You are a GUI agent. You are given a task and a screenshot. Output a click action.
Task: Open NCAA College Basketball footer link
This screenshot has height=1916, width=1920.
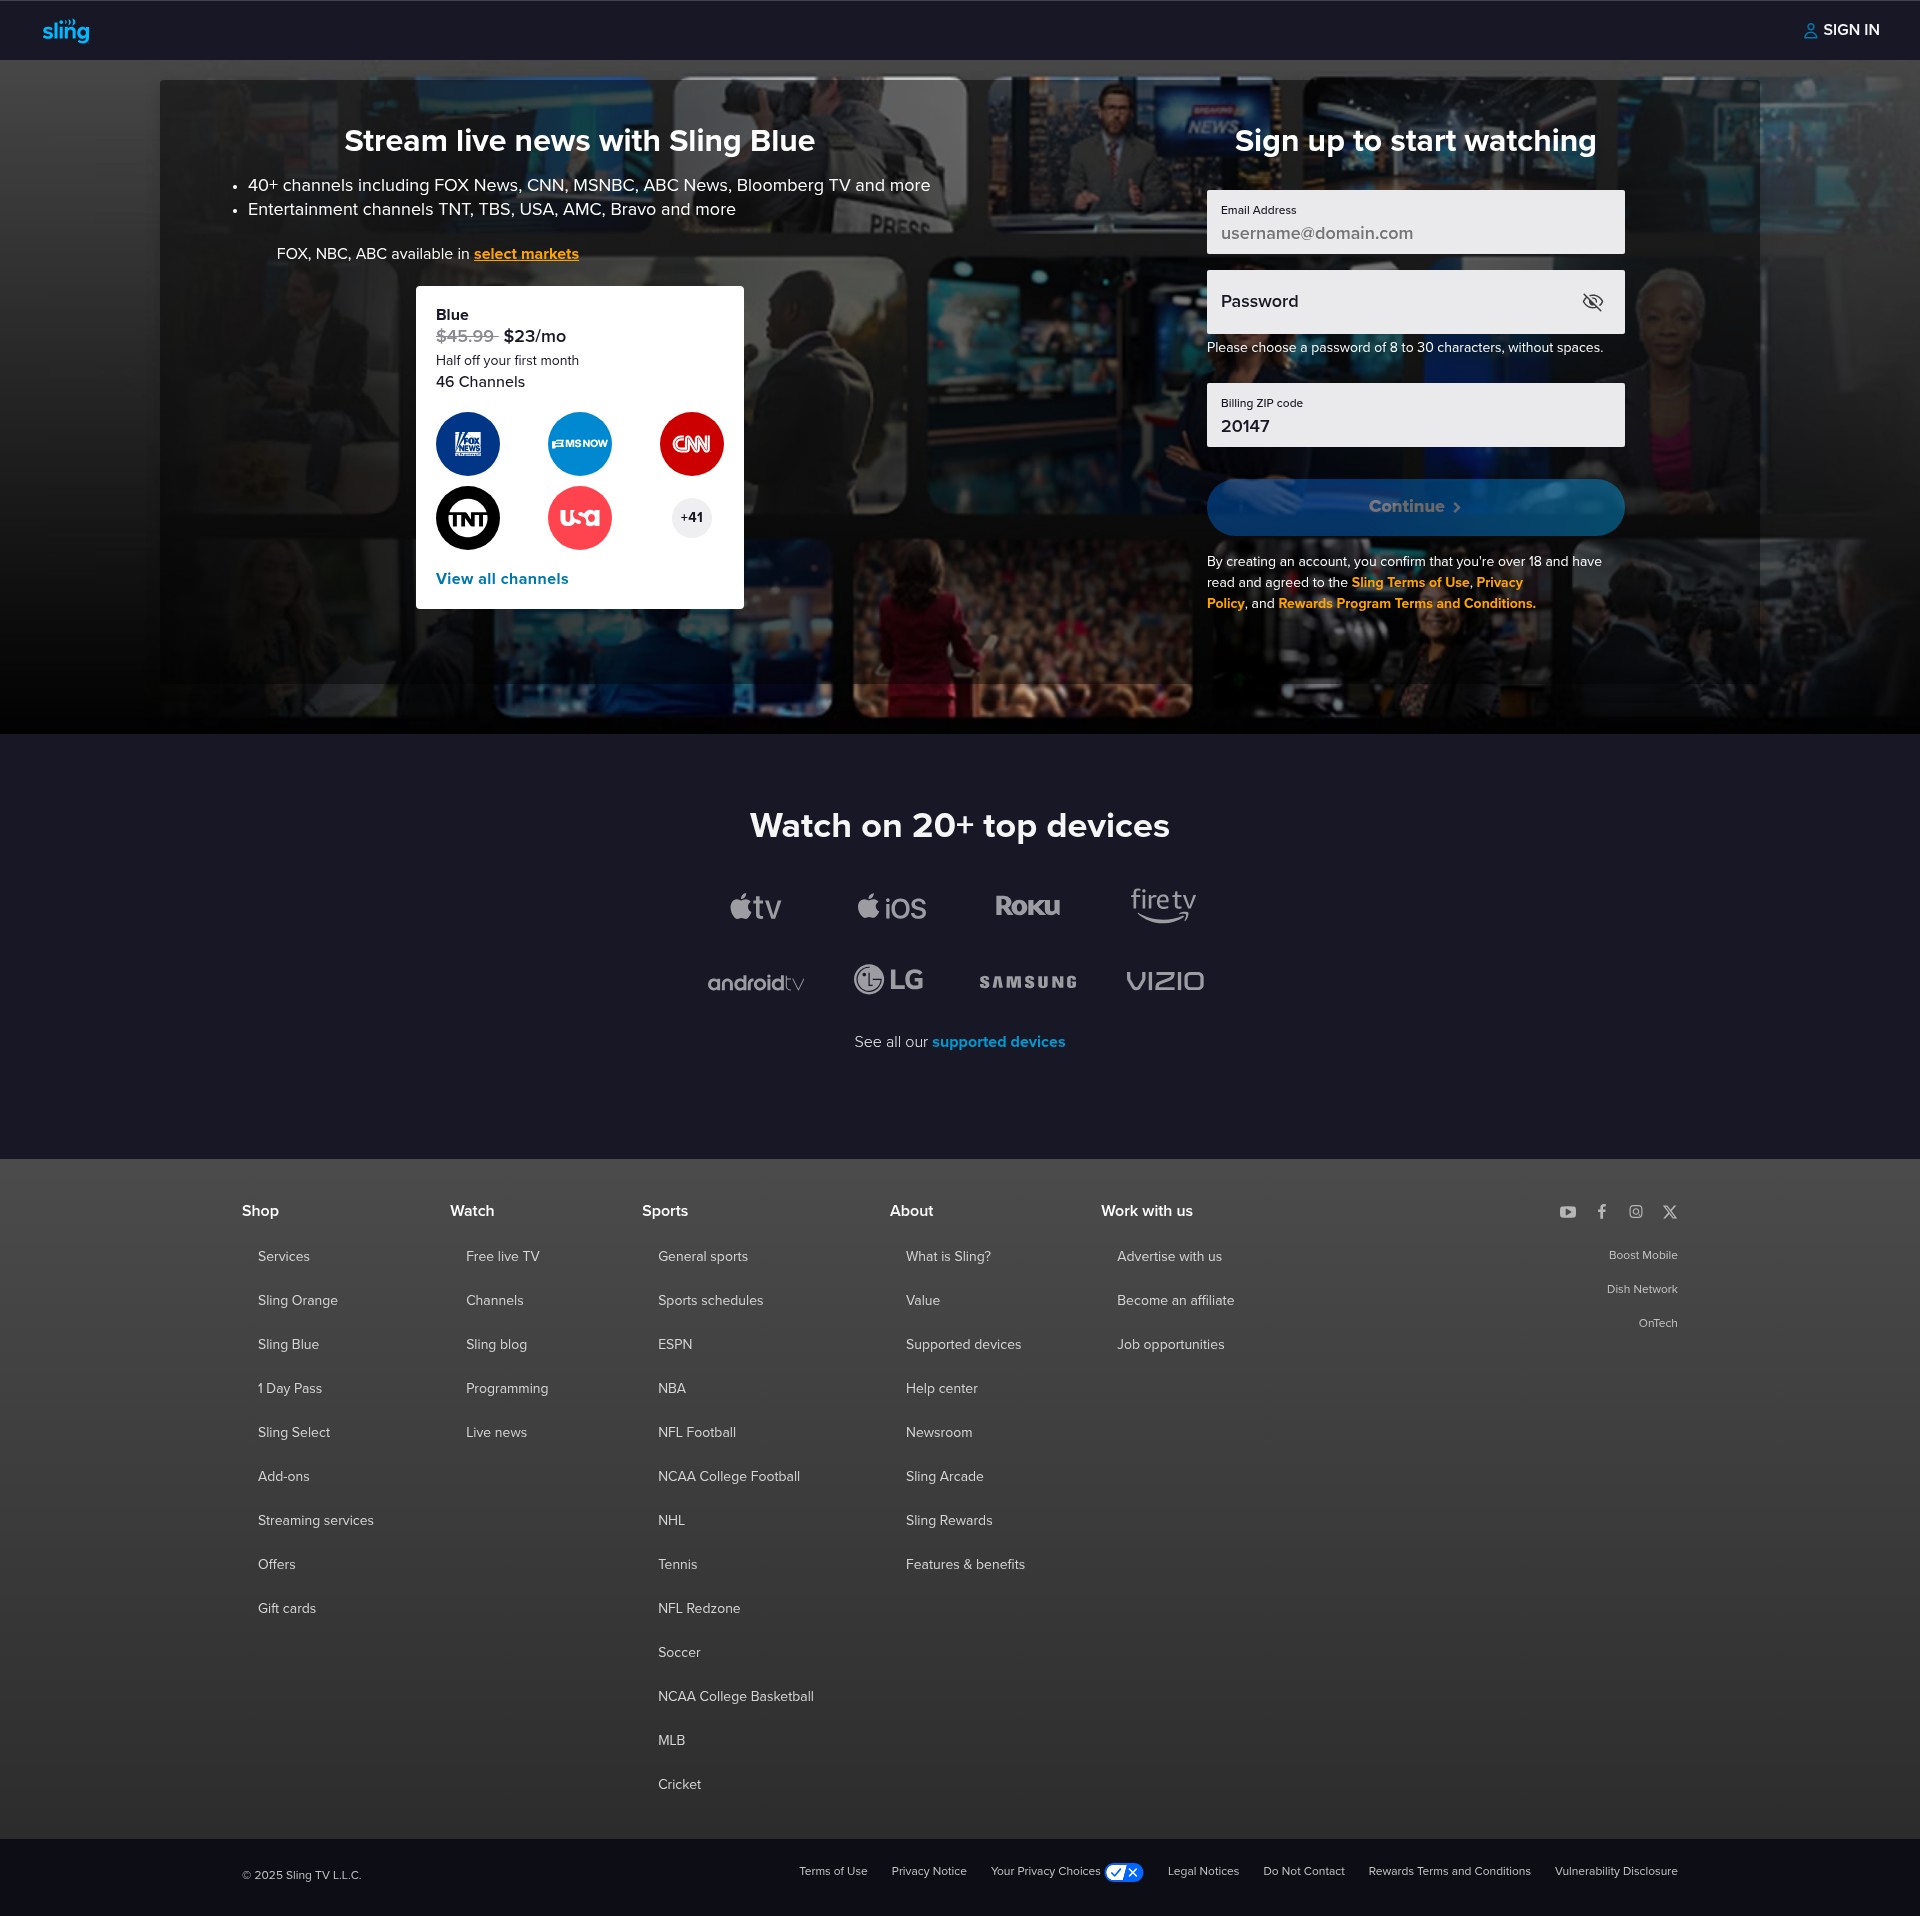coord(736,1696)
